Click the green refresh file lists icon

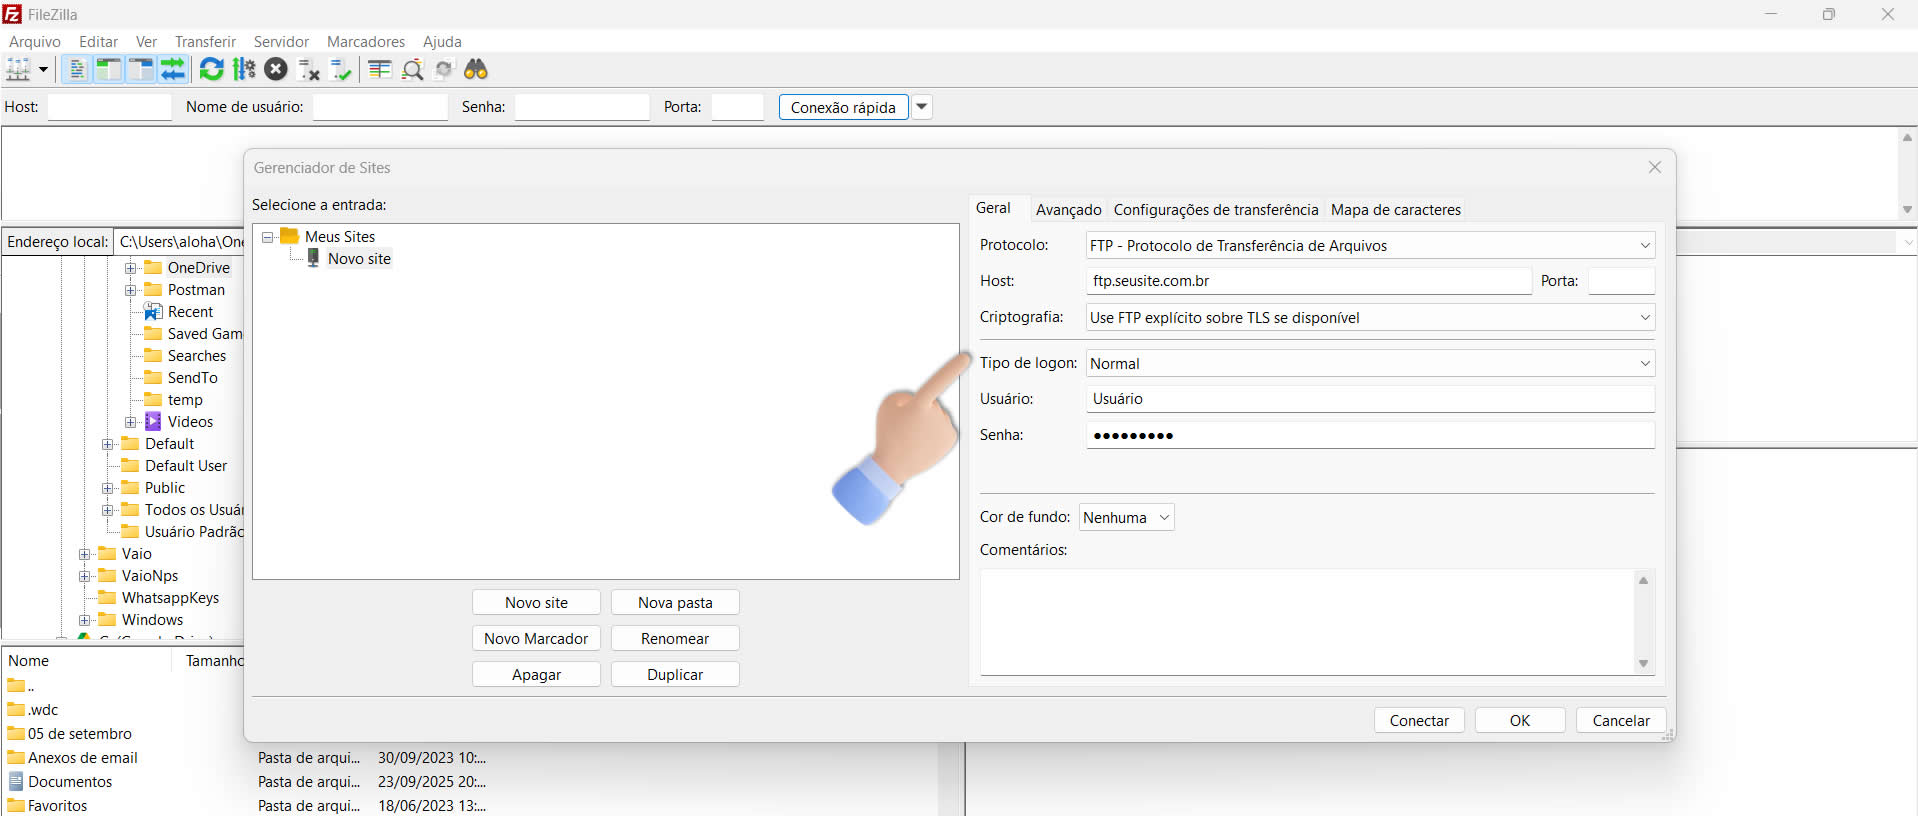pos(211,69)
